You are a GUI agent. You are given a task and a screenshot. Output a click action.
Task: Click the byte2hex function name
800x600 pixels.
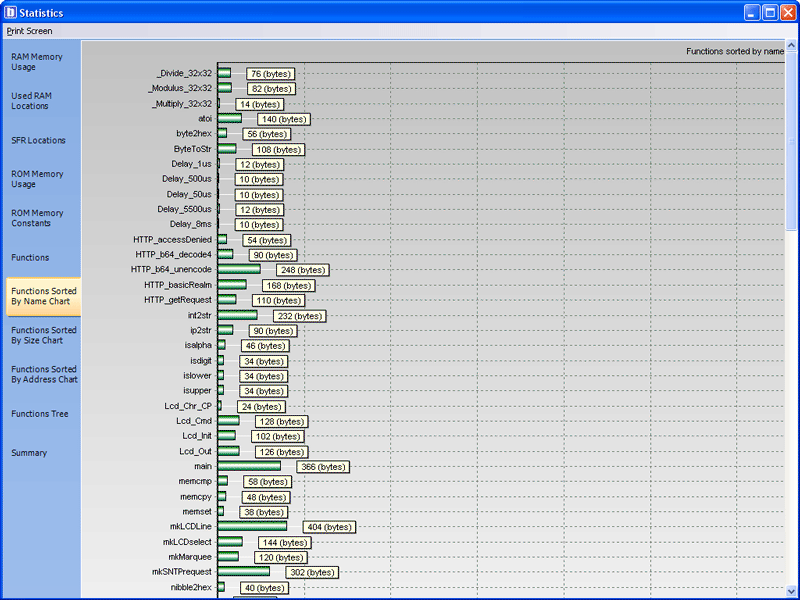(x=194, y=134)
